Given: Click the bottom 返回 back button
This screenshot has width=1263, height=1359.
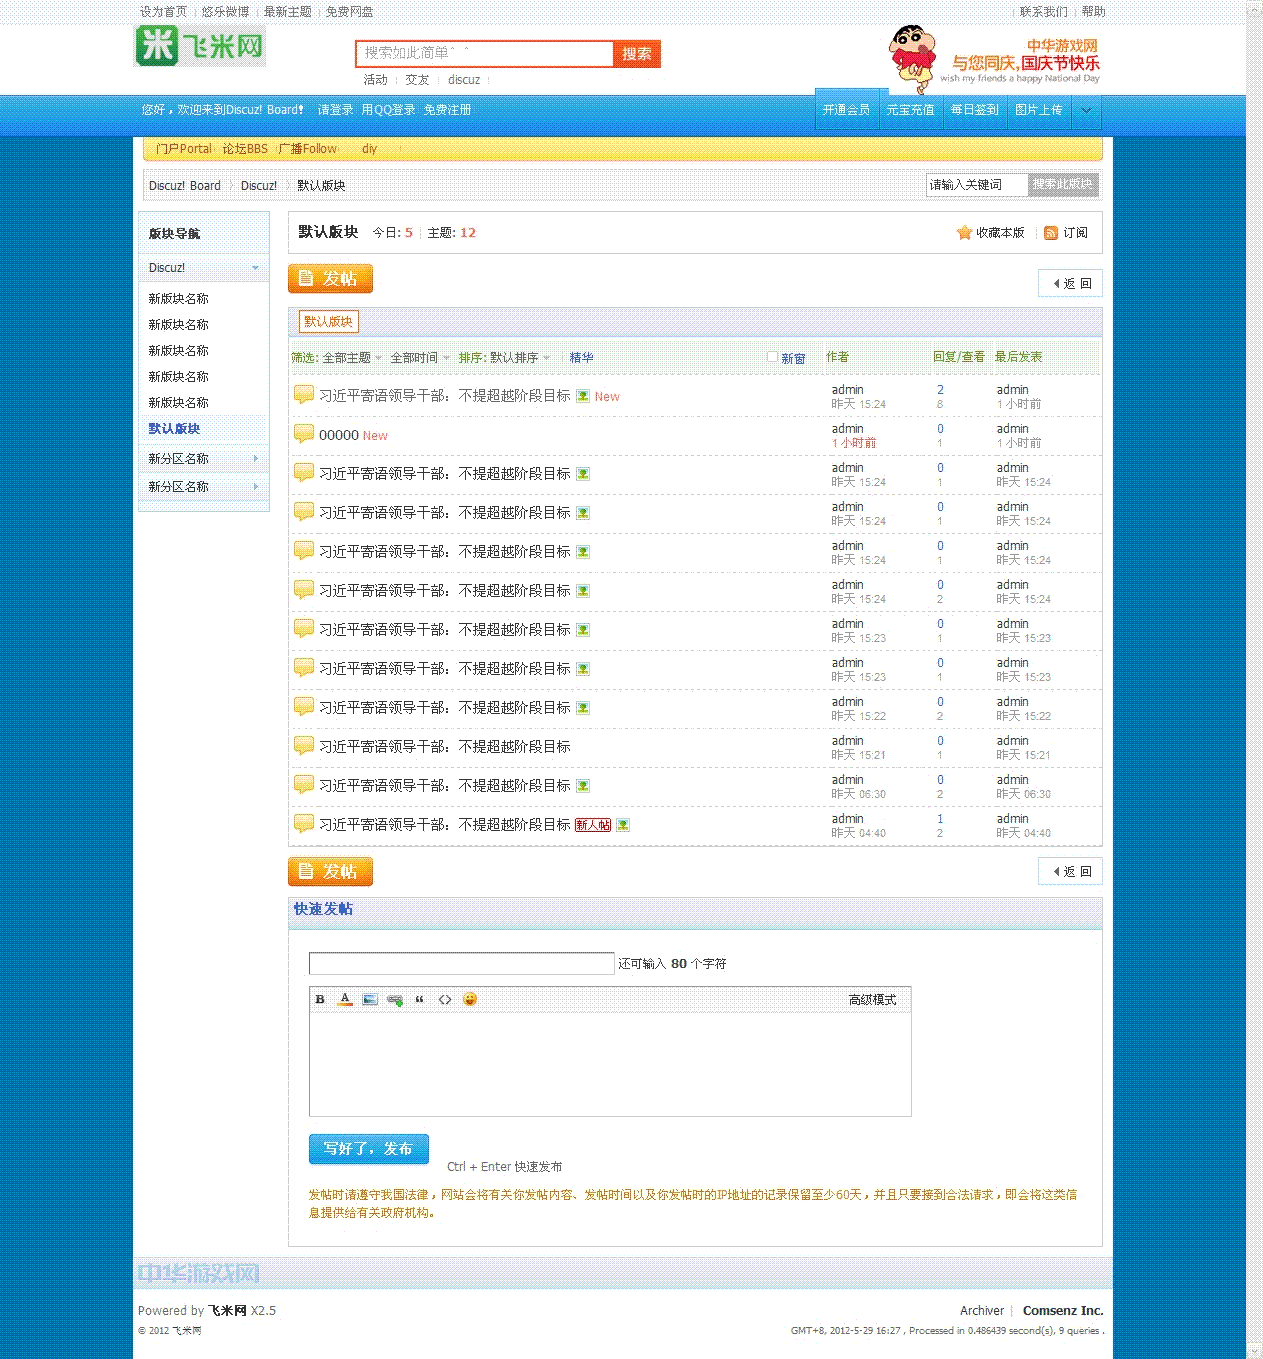Looking at the screenshot, I should click(x=1071, y=872).
